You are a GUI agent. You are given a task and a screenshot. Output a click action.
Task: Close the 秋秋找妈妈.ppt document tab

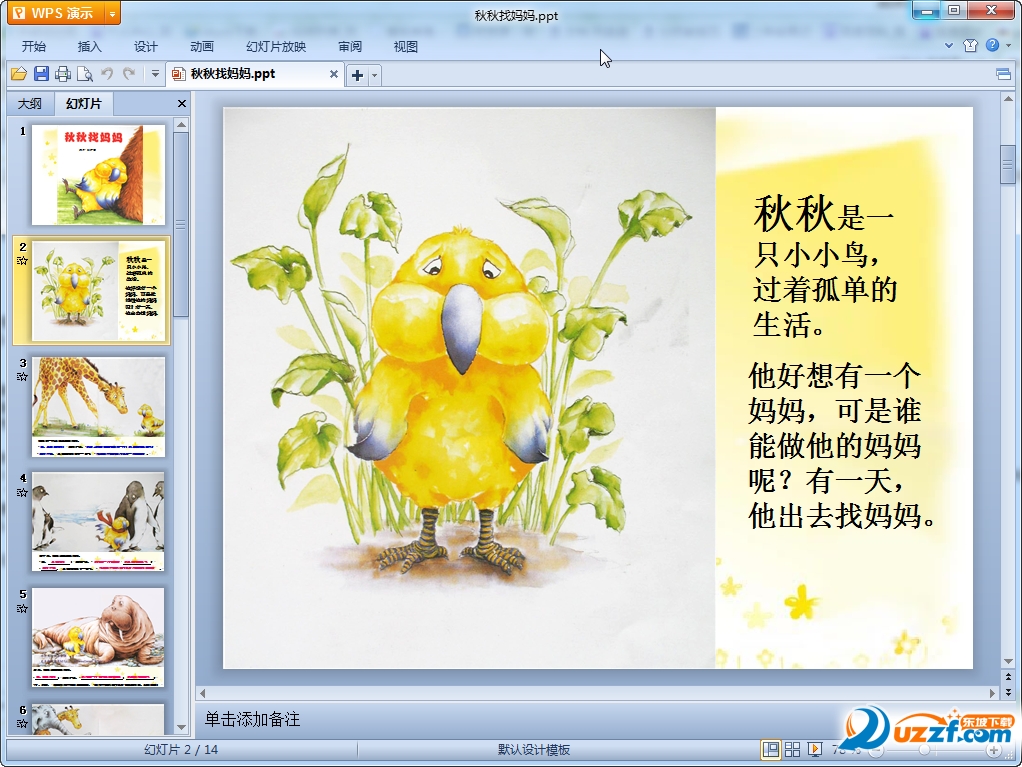point(334,74)
